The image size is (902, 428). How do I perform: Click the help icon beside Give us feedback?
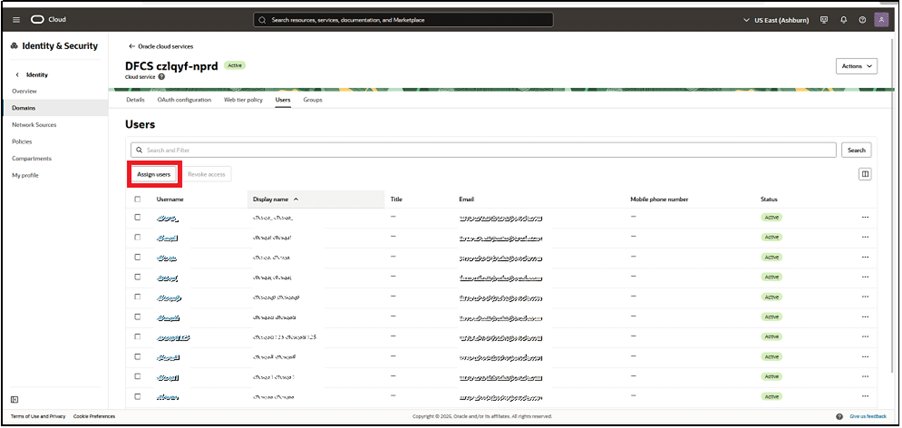(x=840, y=416)
